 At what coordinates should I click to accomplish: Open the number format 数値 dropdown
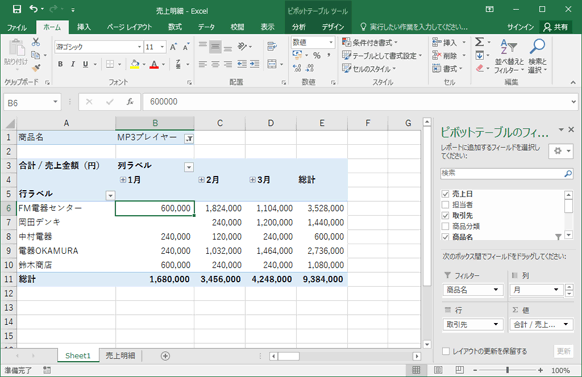(x=331, y=43)
